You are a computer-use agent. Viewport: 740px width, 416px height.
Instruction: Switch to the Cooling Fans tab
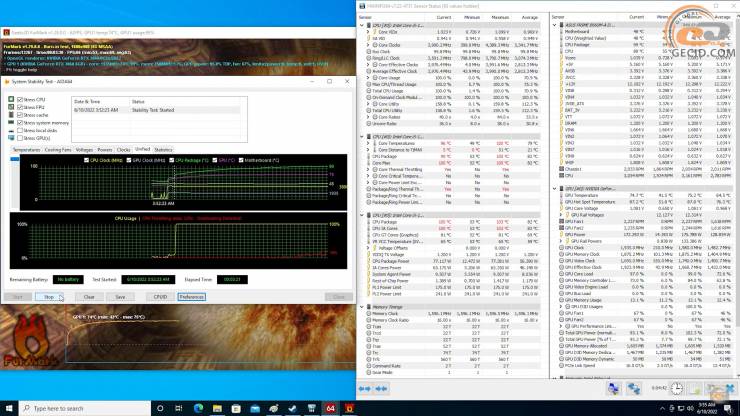(x=58, y=149)
